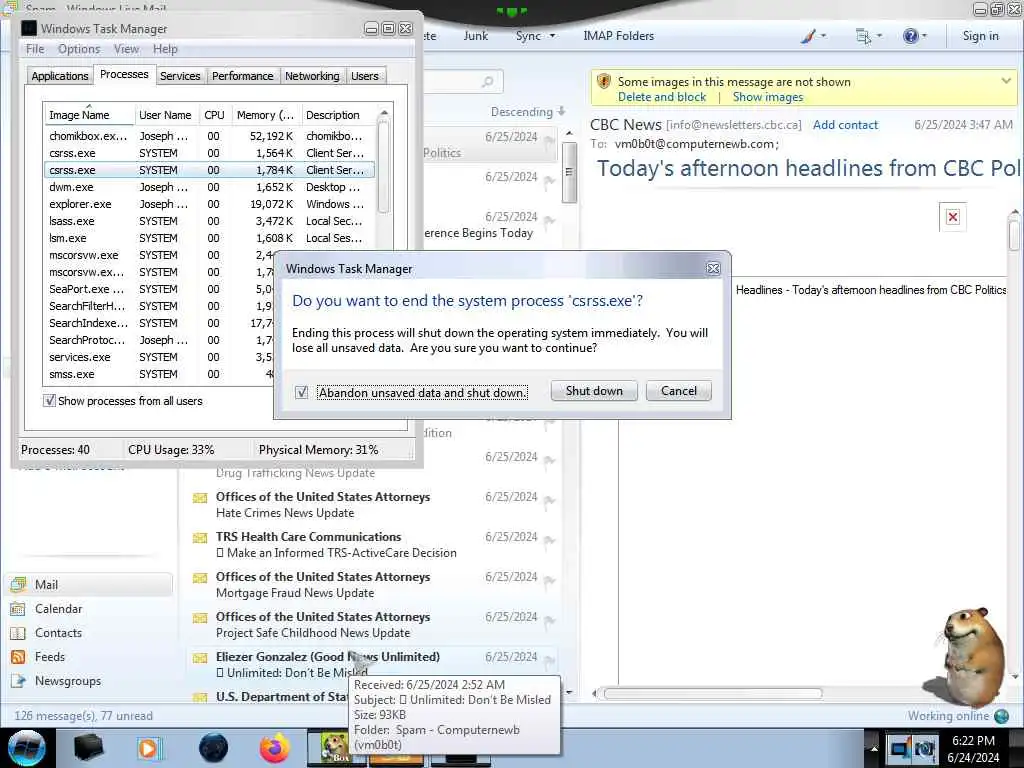Click taskbar clock 6:22 PM
This screenshot has width=1024, height=768.
[973, 741]
